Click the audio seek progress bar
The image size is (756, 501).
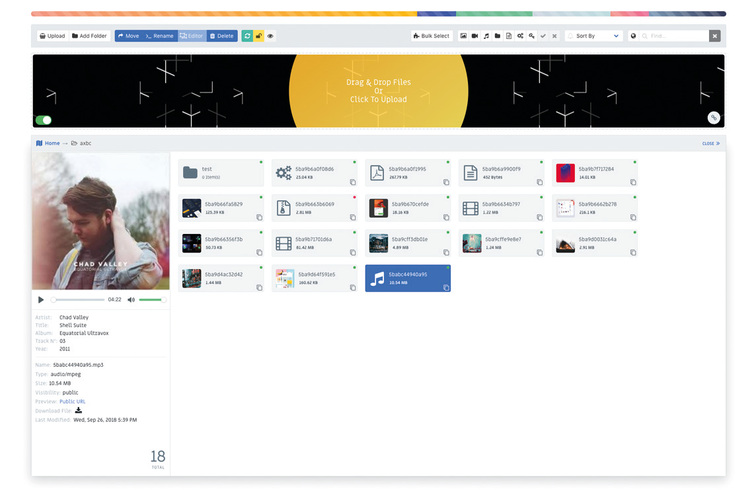coord(78,300)
